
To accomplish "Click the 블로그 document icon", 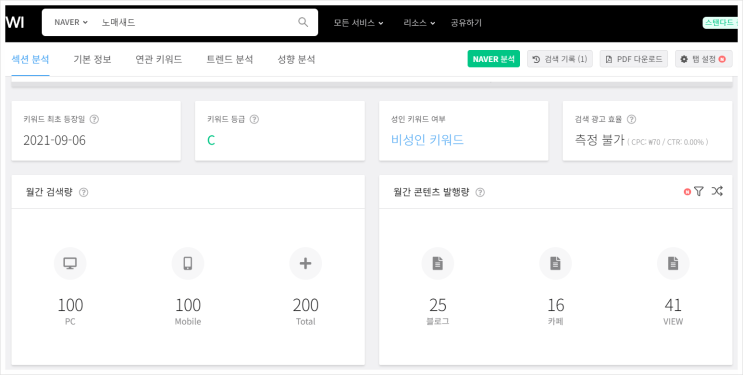I will tap(438, 264).
